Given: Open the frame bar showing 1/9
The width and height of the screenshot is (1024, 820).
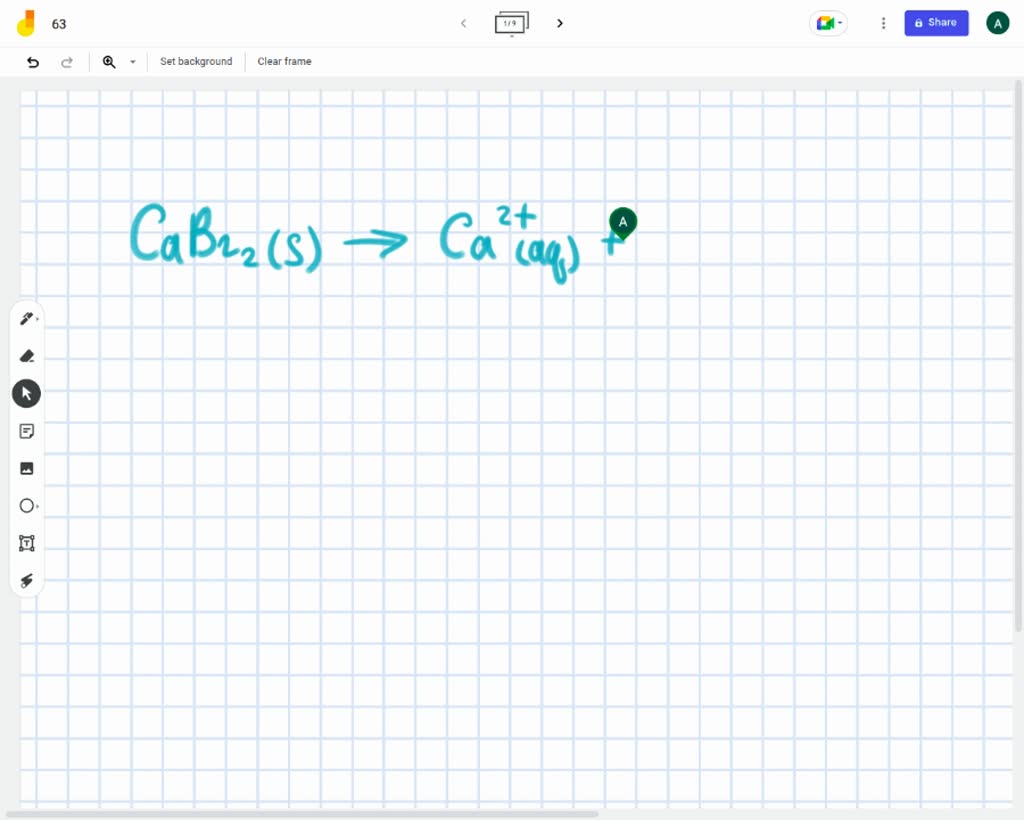Looking at the screenshot, I should (511, 23).
